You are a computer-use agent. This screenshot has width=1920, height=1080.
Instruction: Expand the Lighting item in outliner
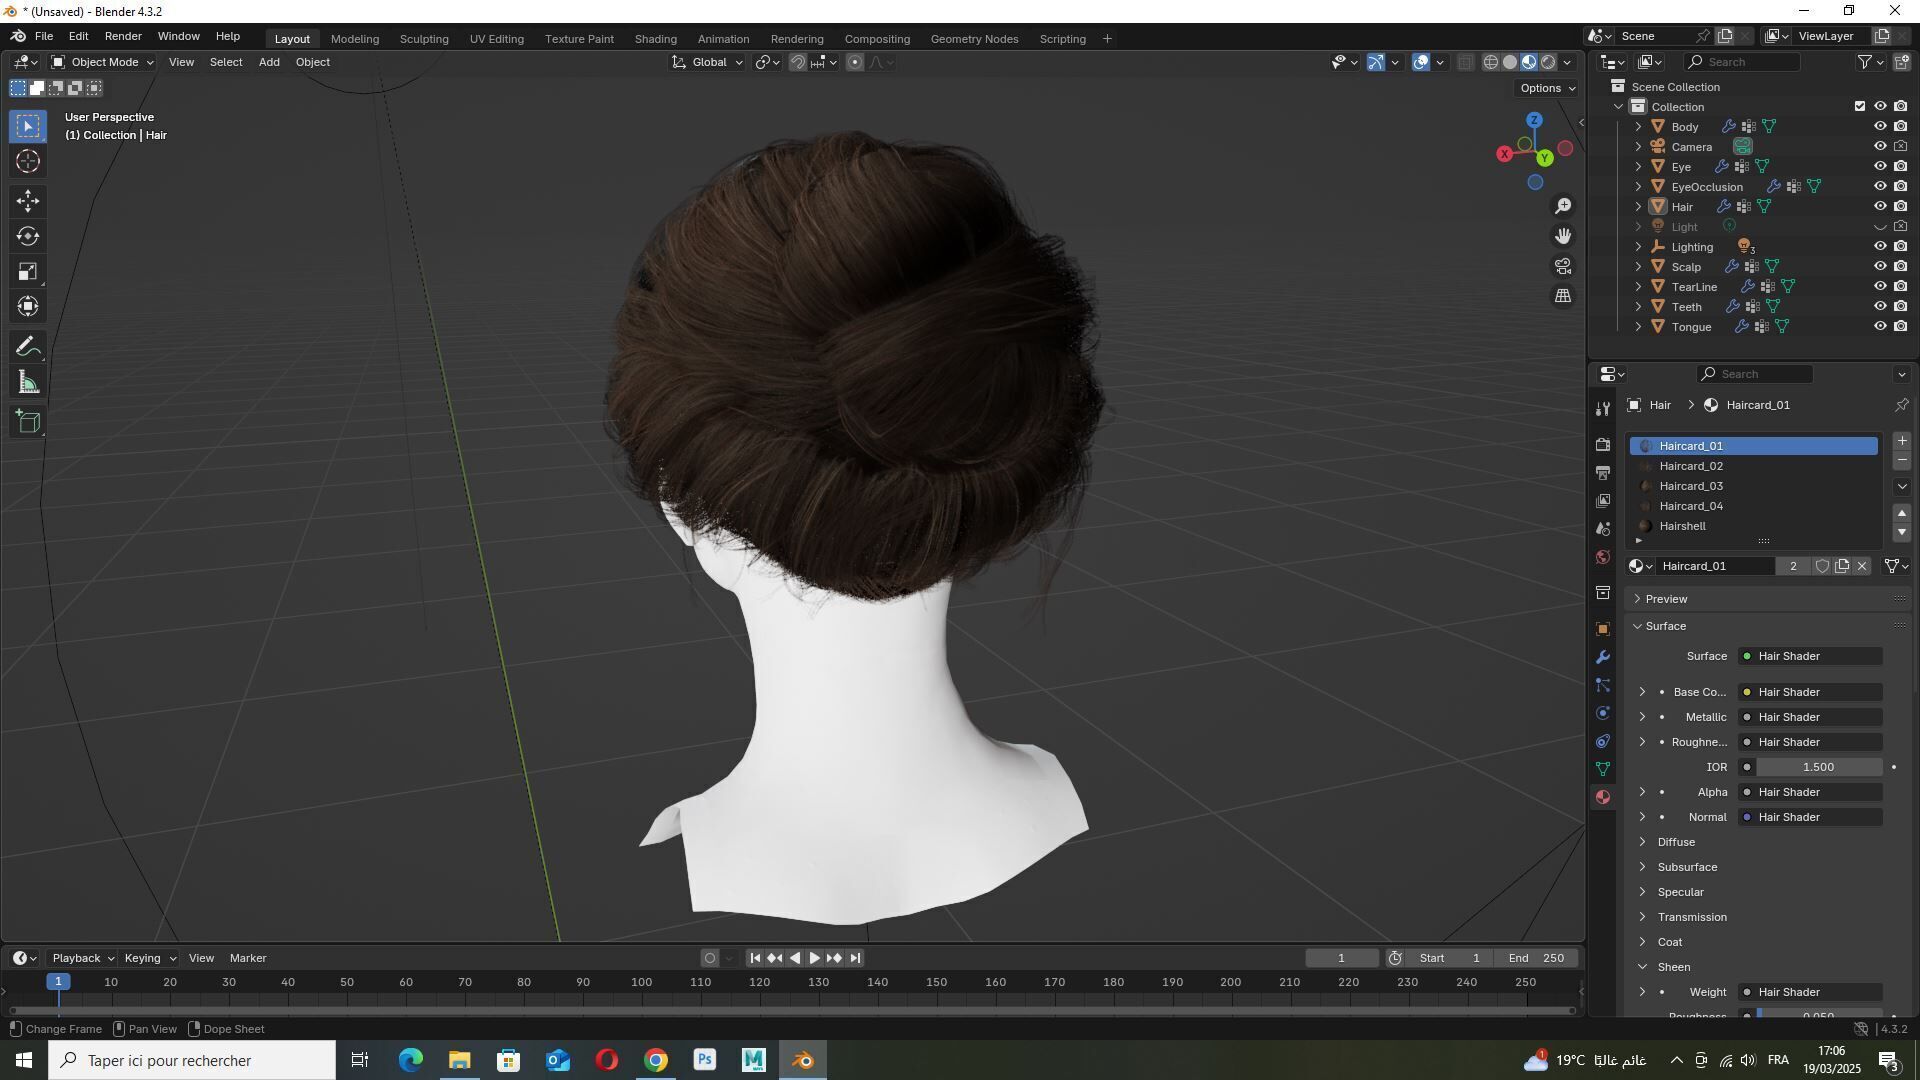click(x=1638, y=247)
